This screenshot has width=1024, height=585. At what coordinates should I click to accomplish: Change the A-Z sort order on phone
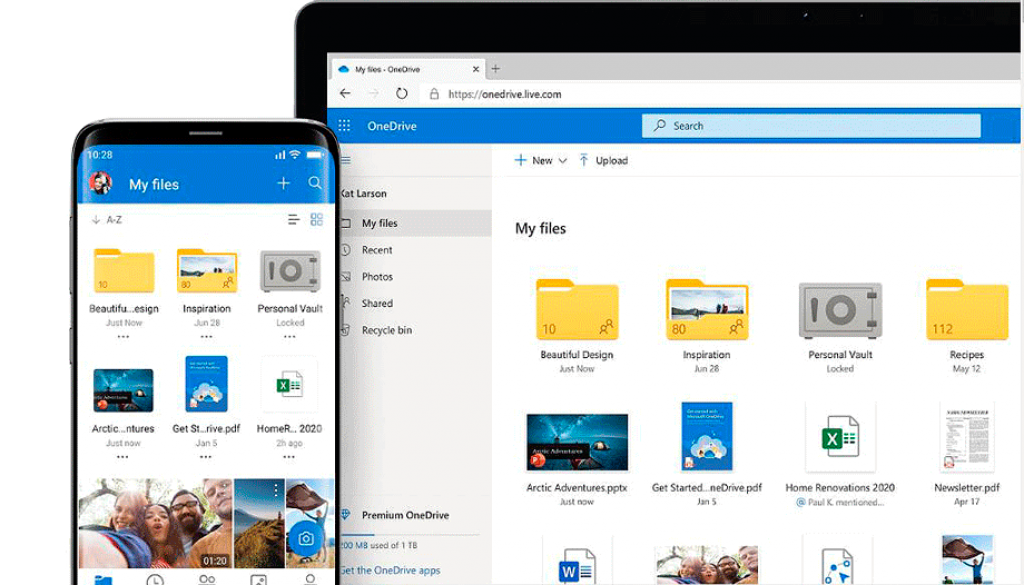tap(107, 220)
